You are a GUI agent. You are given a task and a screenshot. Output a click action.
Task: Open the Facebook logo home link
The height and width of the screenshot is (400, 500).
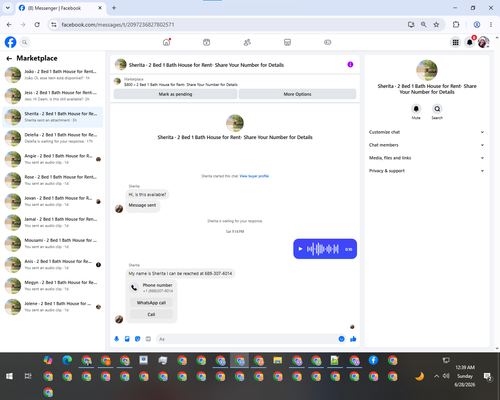10,42
